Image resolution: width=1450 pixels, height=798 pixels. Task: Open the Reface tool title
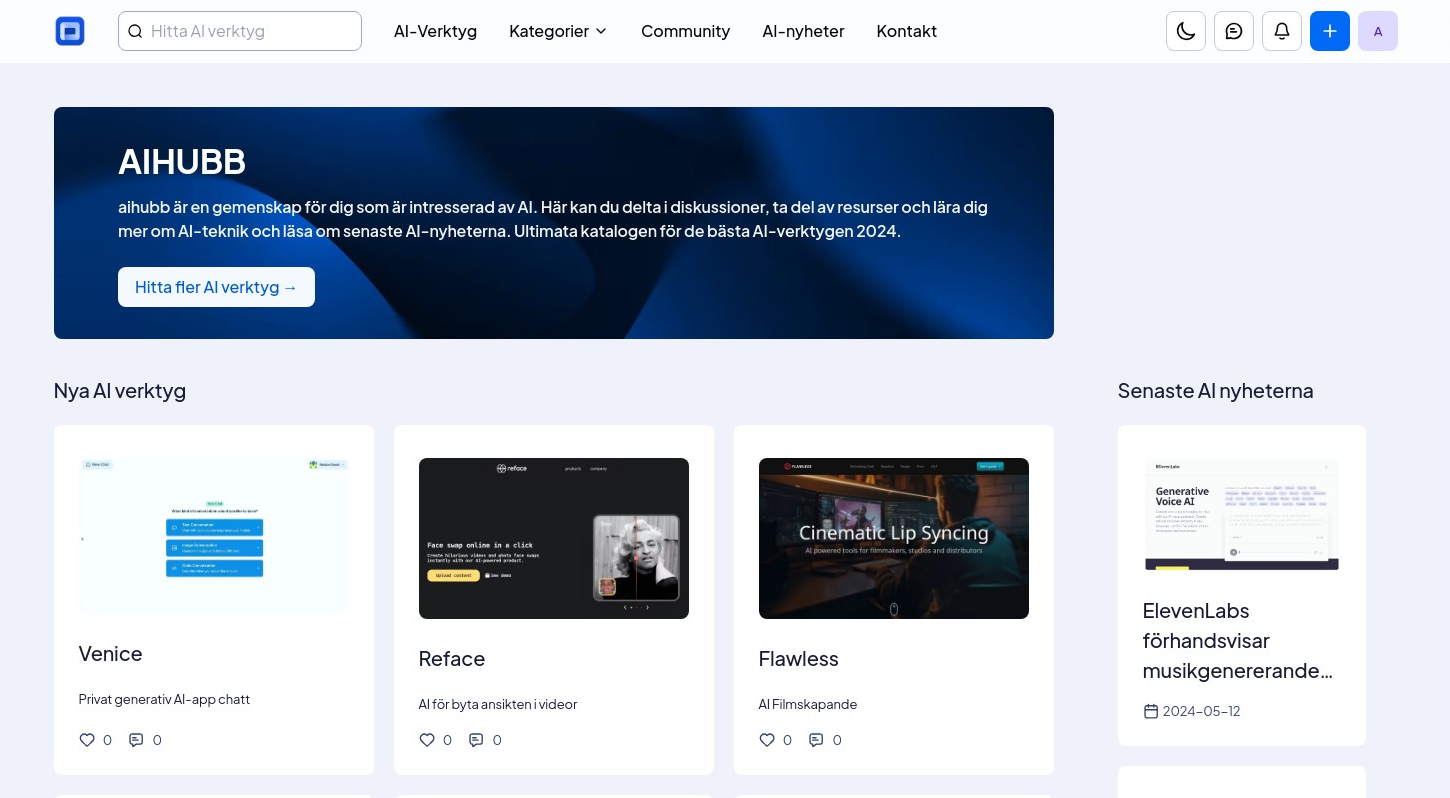click(452, 659)
